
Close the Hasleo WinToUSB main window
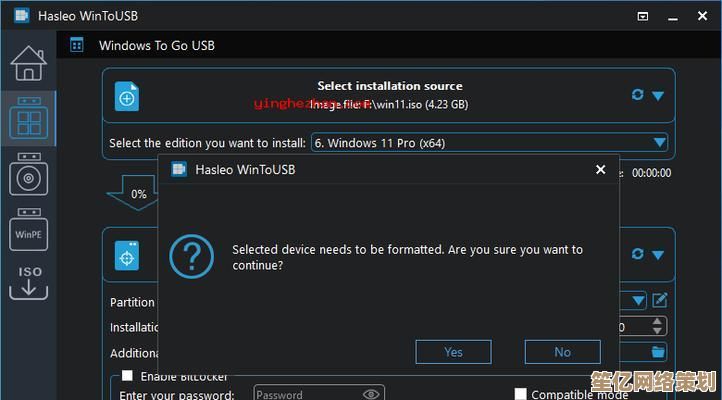tap(702, 16)
